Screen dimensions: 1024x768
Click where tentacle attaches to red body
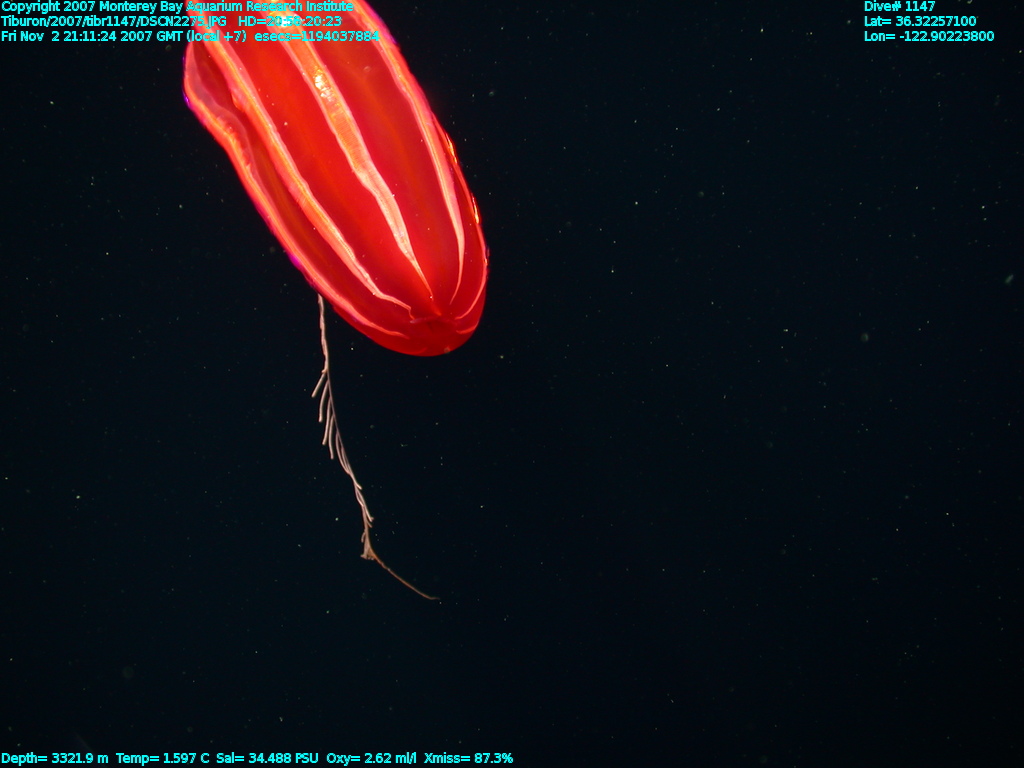click(x=320, y=298)
